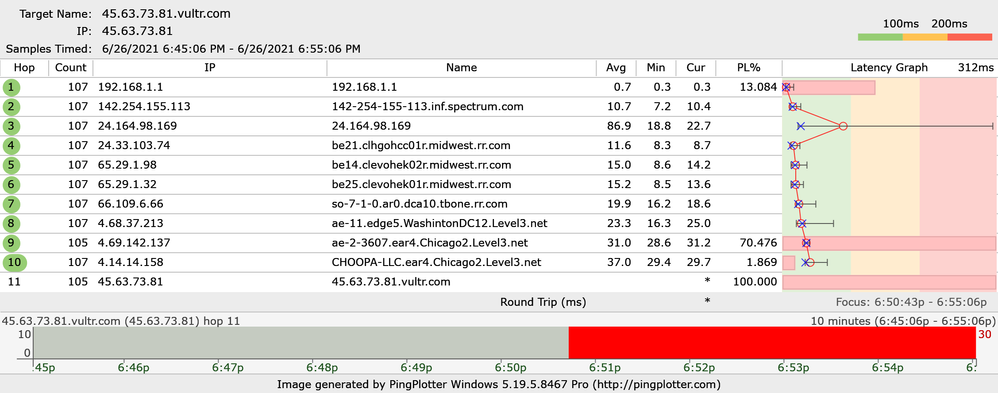
Task: Select the gray region of timeline graph
Action: (300, 343)
